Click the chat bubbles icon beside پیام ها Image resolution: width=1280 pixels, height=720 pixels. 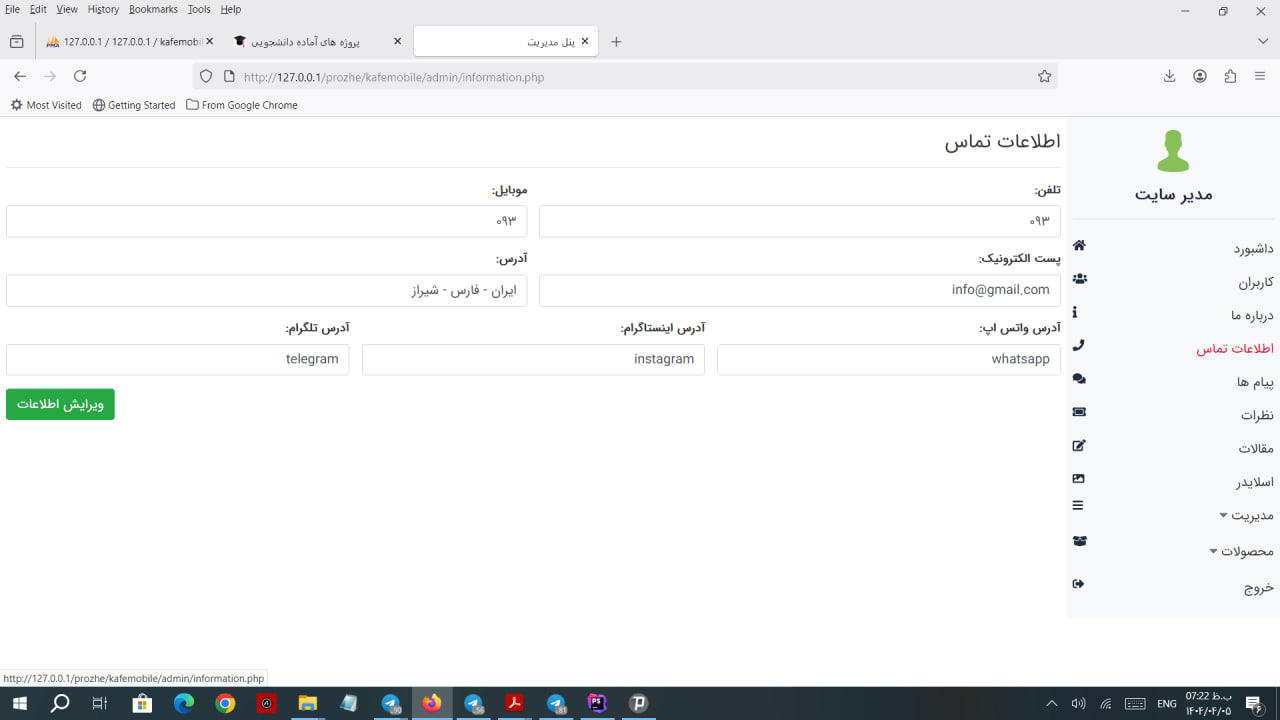pos(1079,379)
